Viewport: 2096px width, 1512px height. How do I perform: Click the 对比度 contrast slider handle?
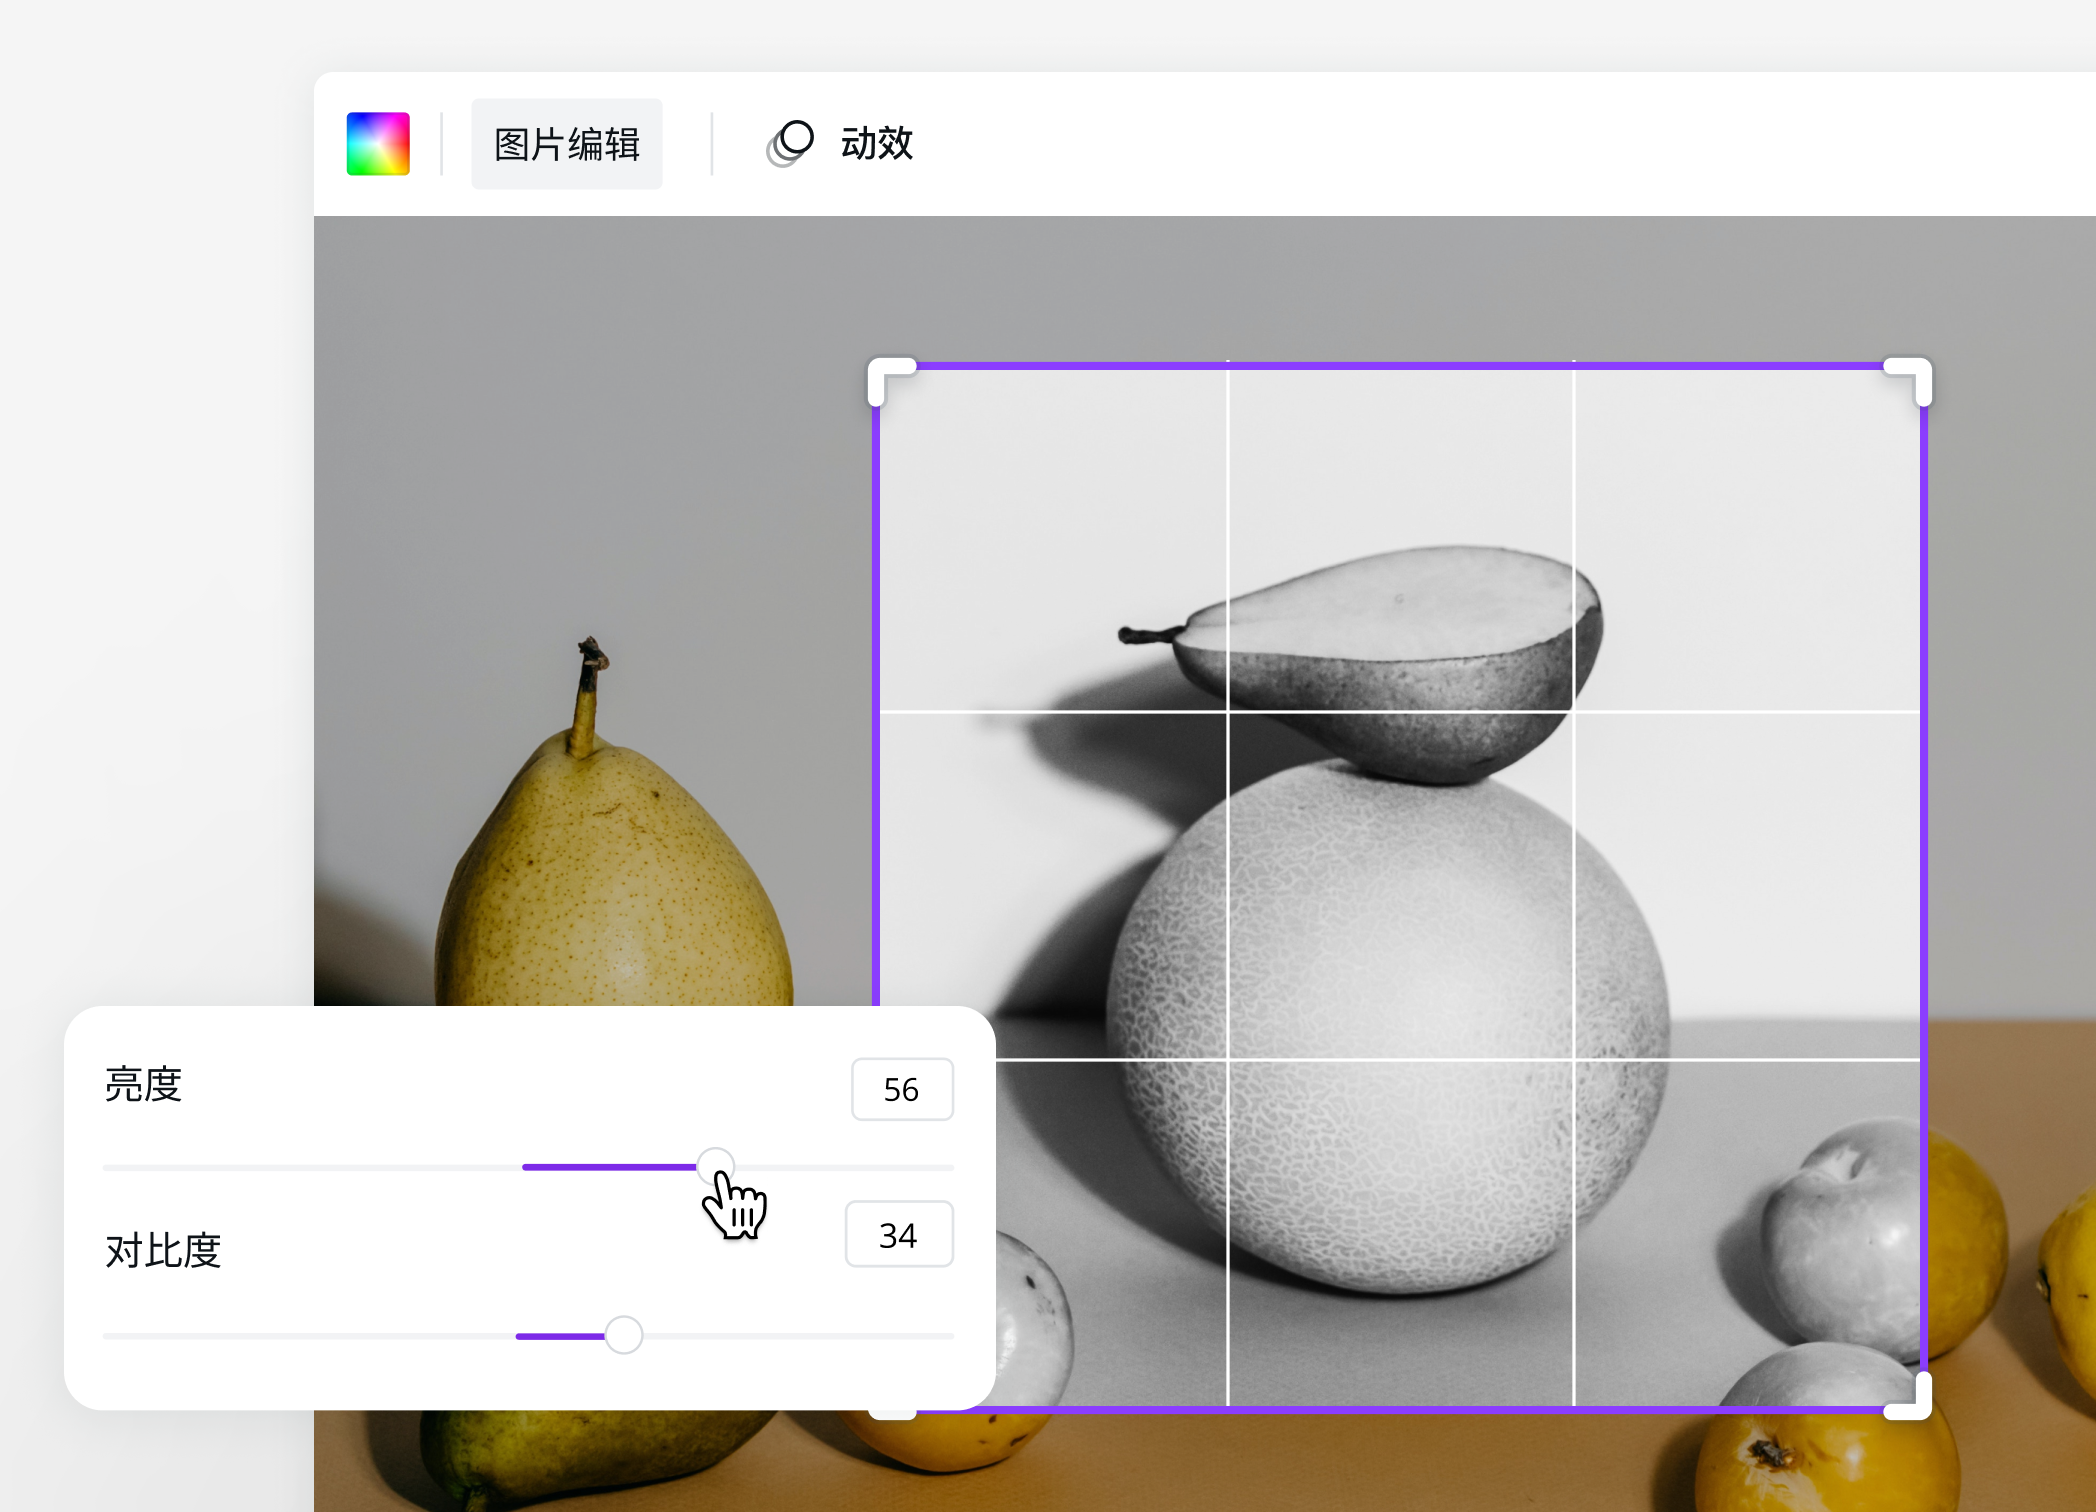point(624,1335)
